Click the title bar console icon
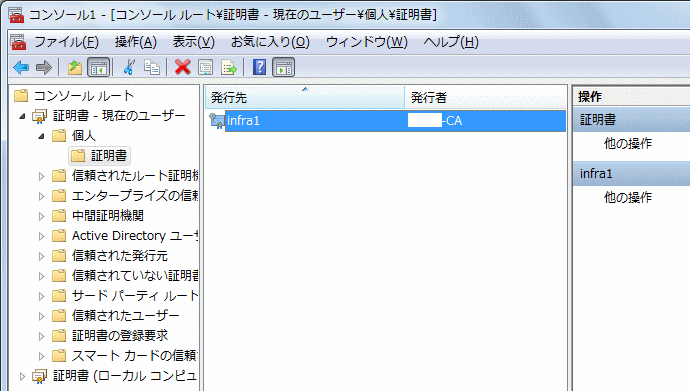This screenshot has width=690, height=391. [16, 15]
